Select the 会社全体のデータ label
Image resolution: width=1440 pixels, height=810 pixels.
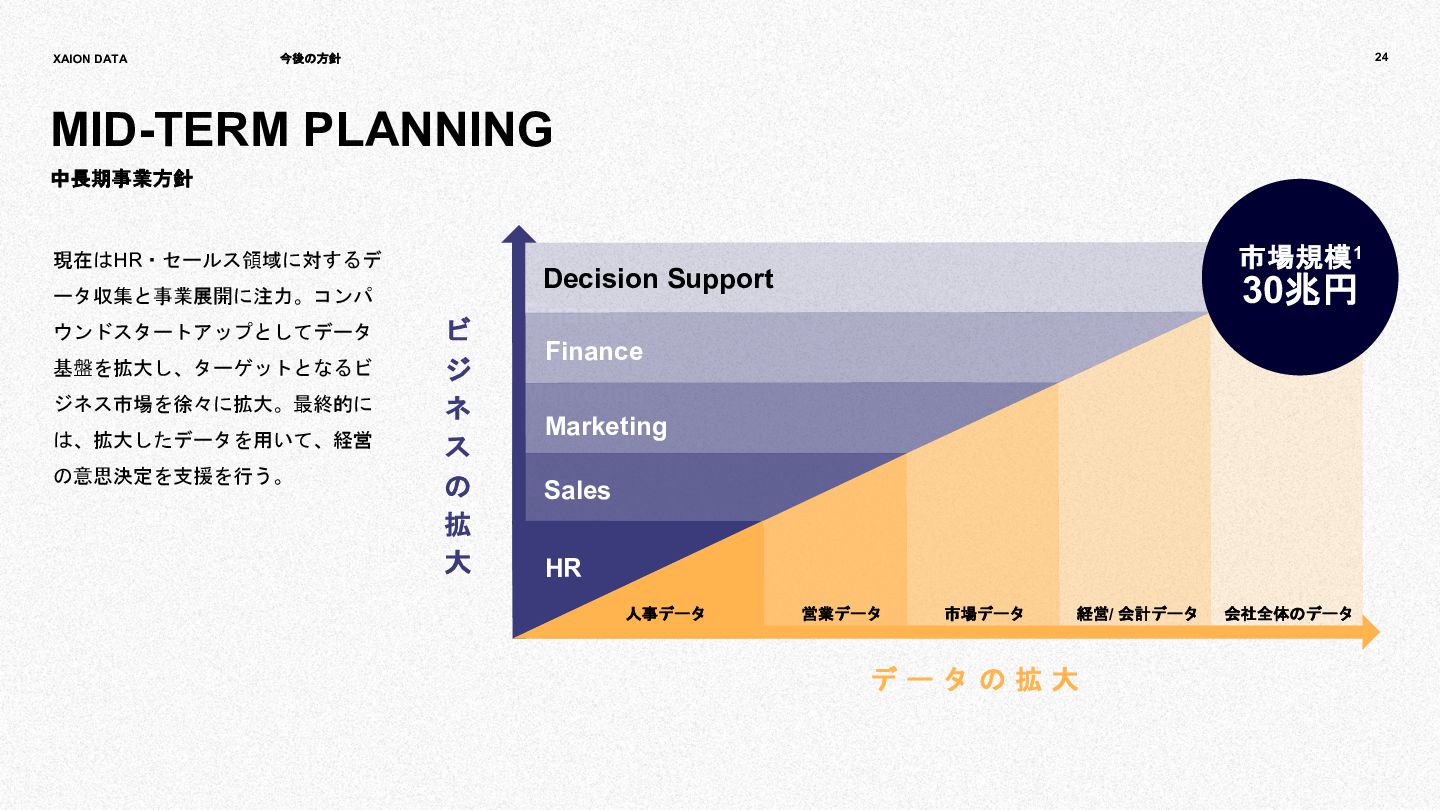tap(1288, 613)
